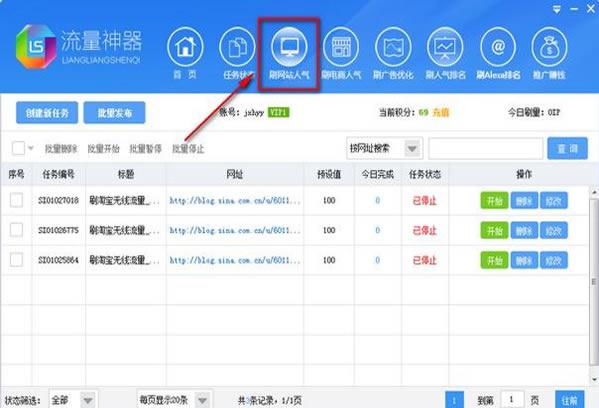Modify task SI01026775 with 修改 button
This screenshot has width=599, height=408.
[554, 230]
